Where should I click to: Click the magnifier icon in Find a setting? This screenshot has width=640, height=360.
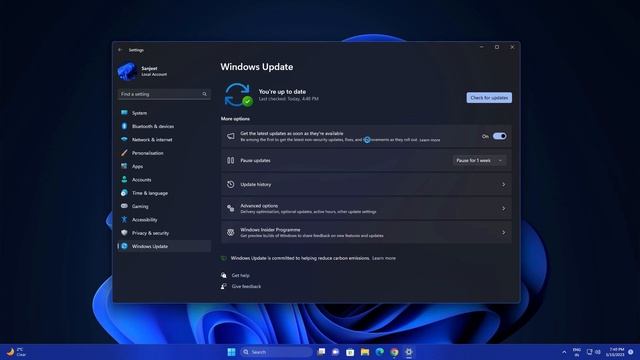pos(204,94)
